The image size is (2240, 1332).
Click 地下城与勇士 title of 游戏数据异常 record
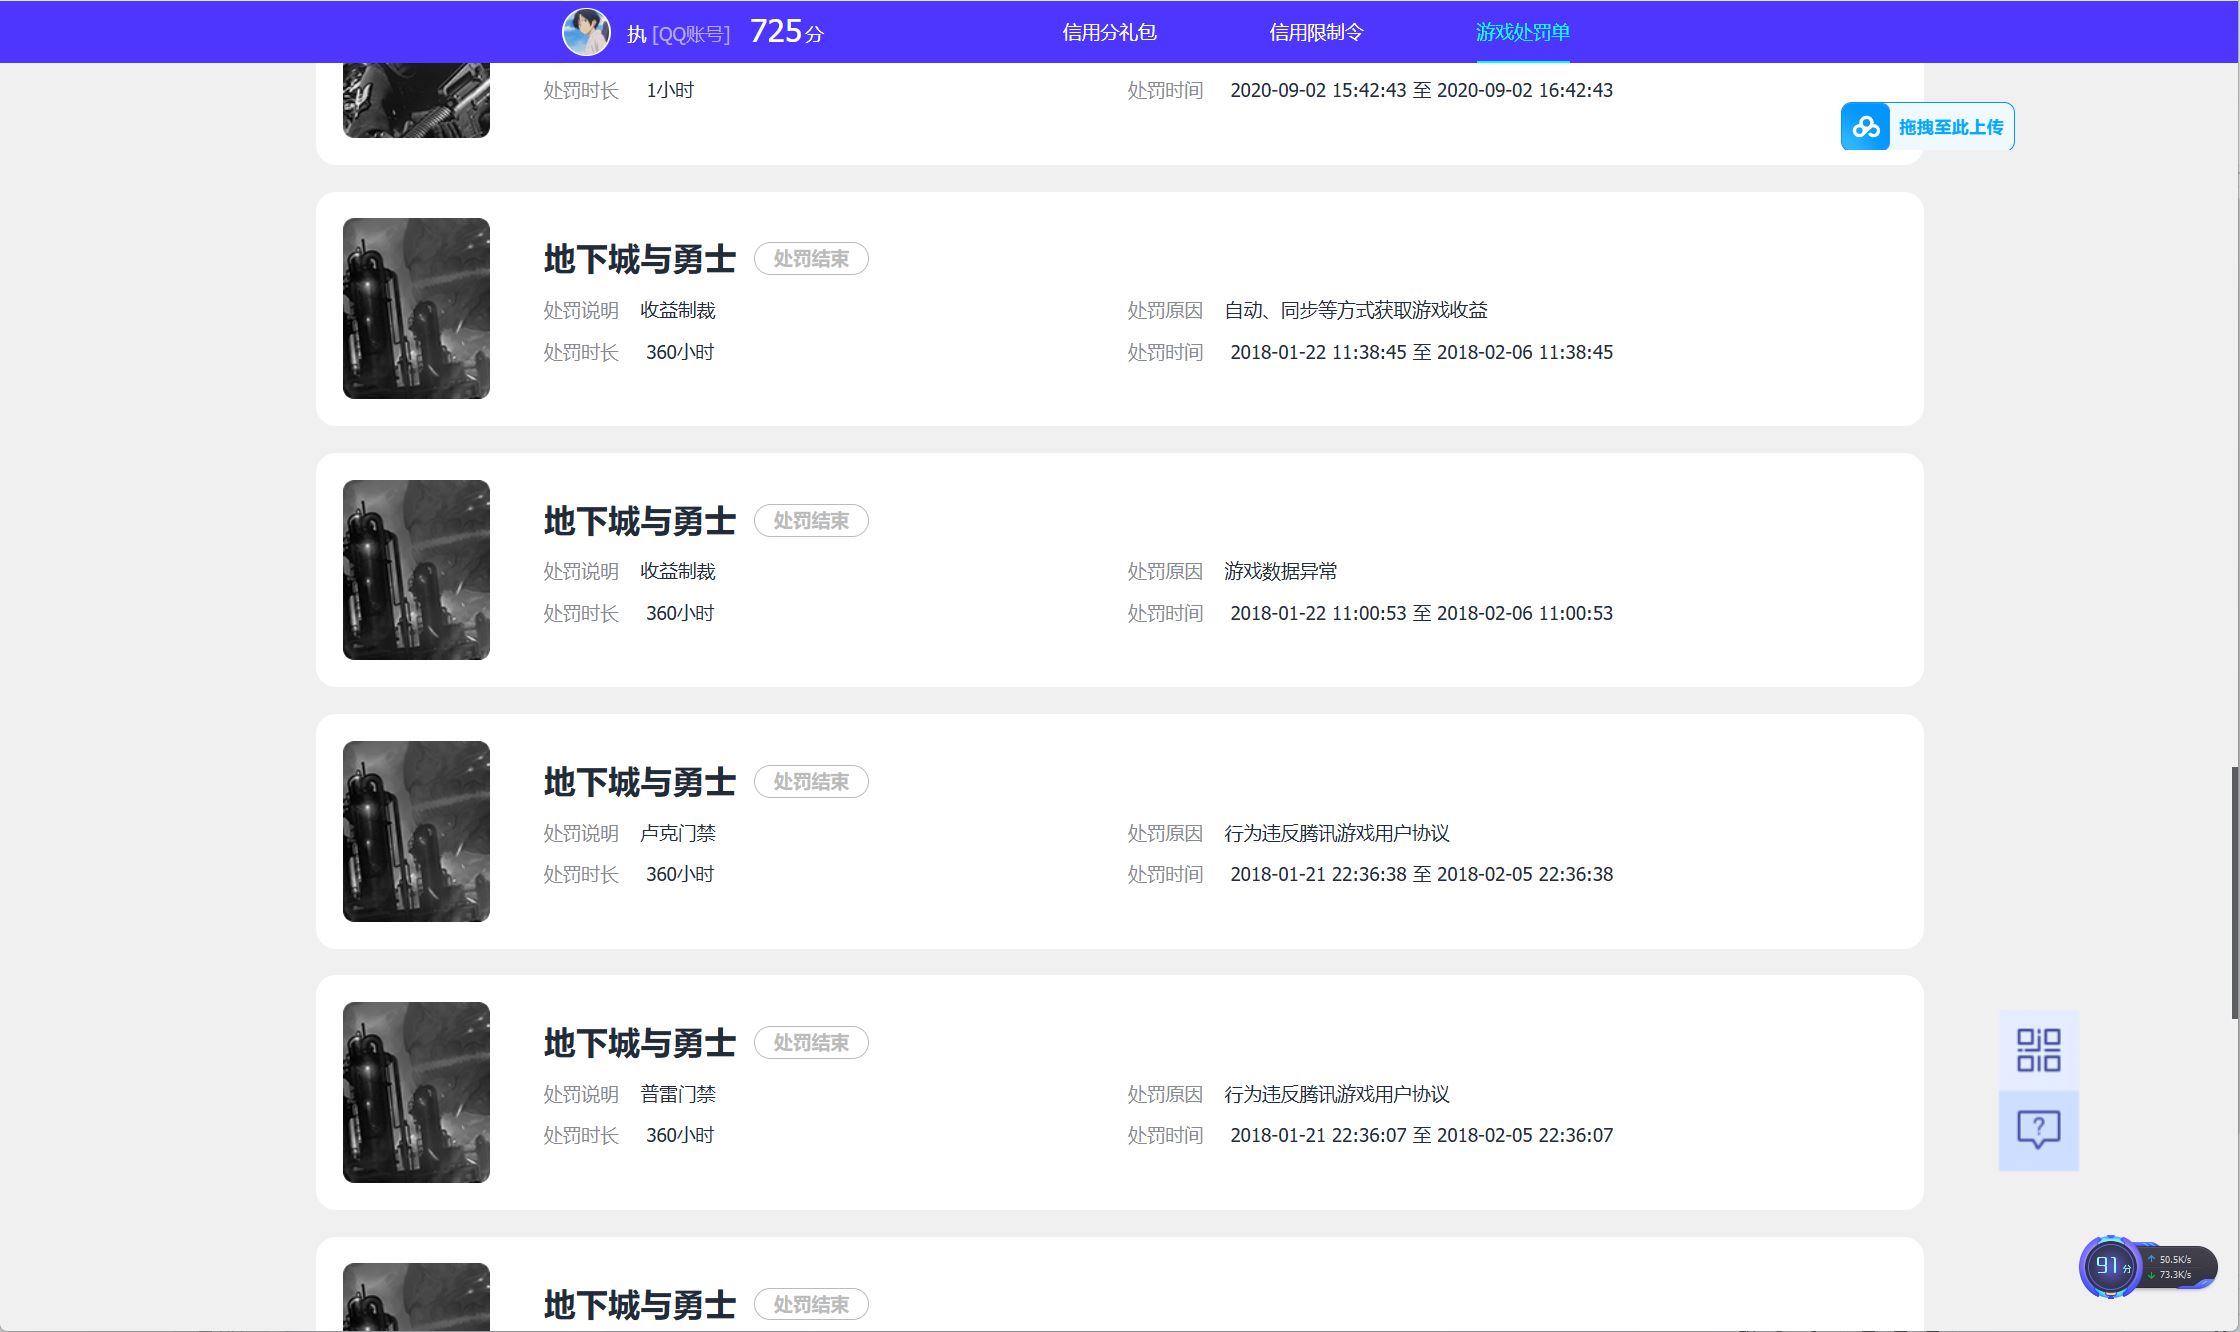(x=639, y=521)
